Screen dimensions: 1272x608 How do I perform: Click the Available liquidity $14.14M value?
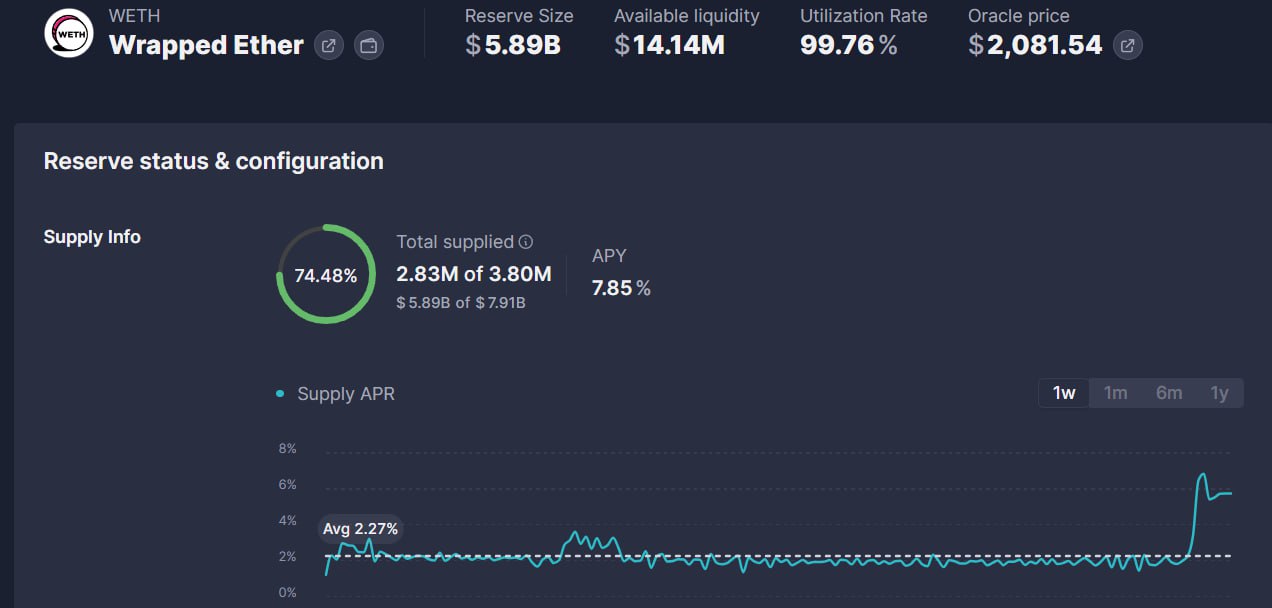point(669,45)
